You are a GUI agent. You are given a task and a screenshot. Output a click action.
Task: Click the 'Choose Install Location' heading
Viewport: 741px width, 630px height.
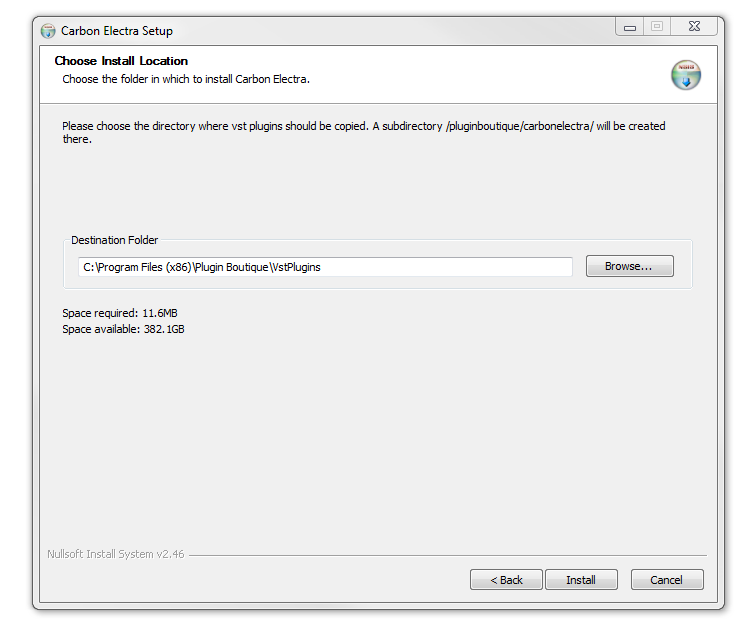(x=121, y=61)
